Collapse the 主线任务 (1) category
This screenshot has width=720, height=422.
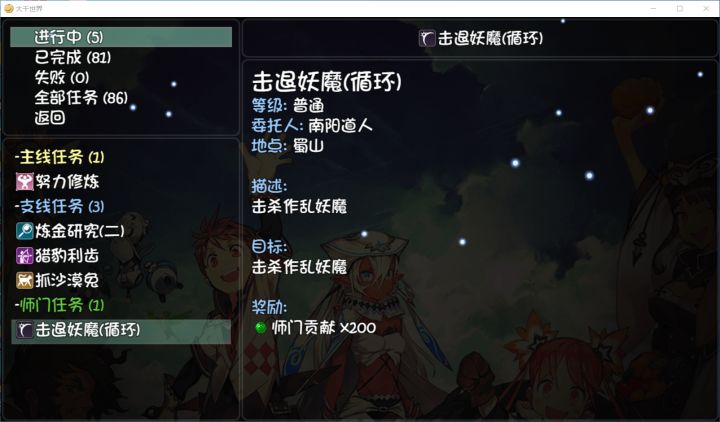[60, 158]
